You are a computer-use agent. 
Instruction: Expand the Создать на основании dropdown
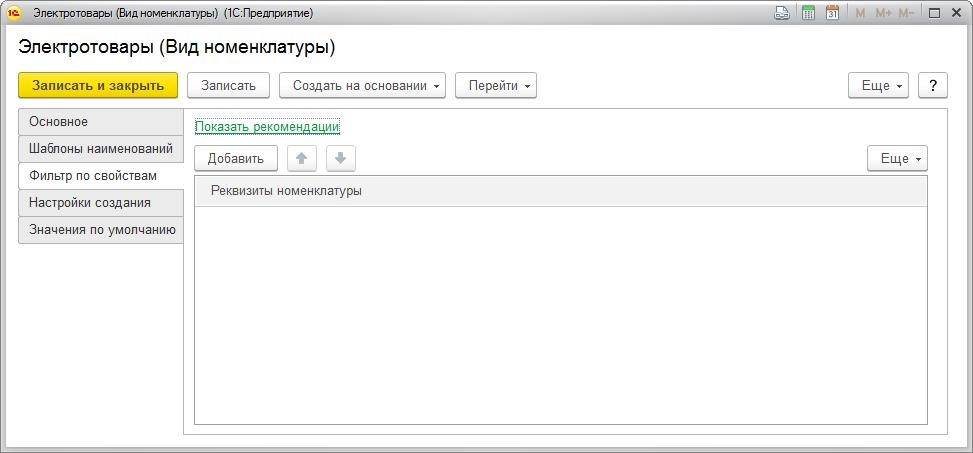click(x=362, y=86)
